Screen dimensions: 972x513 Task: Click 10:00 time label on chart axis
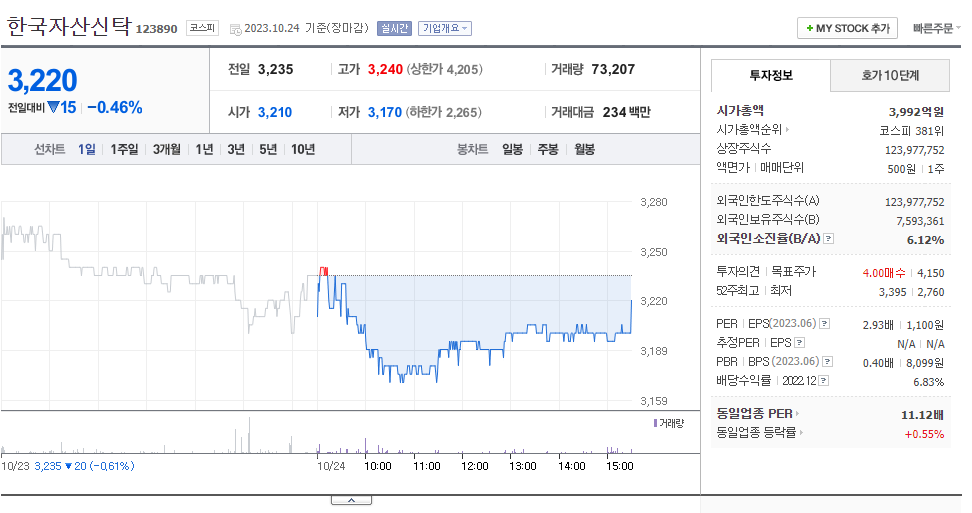click(378, 466)
